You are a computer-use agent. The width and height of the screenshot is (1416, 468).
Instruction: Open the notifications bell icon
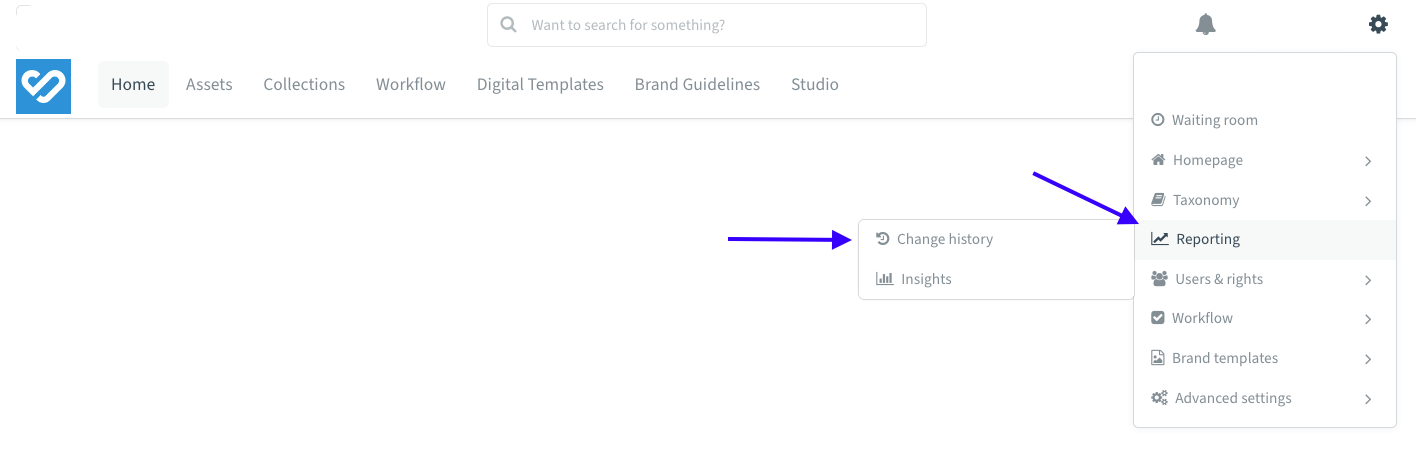(x=1206, y=24)
